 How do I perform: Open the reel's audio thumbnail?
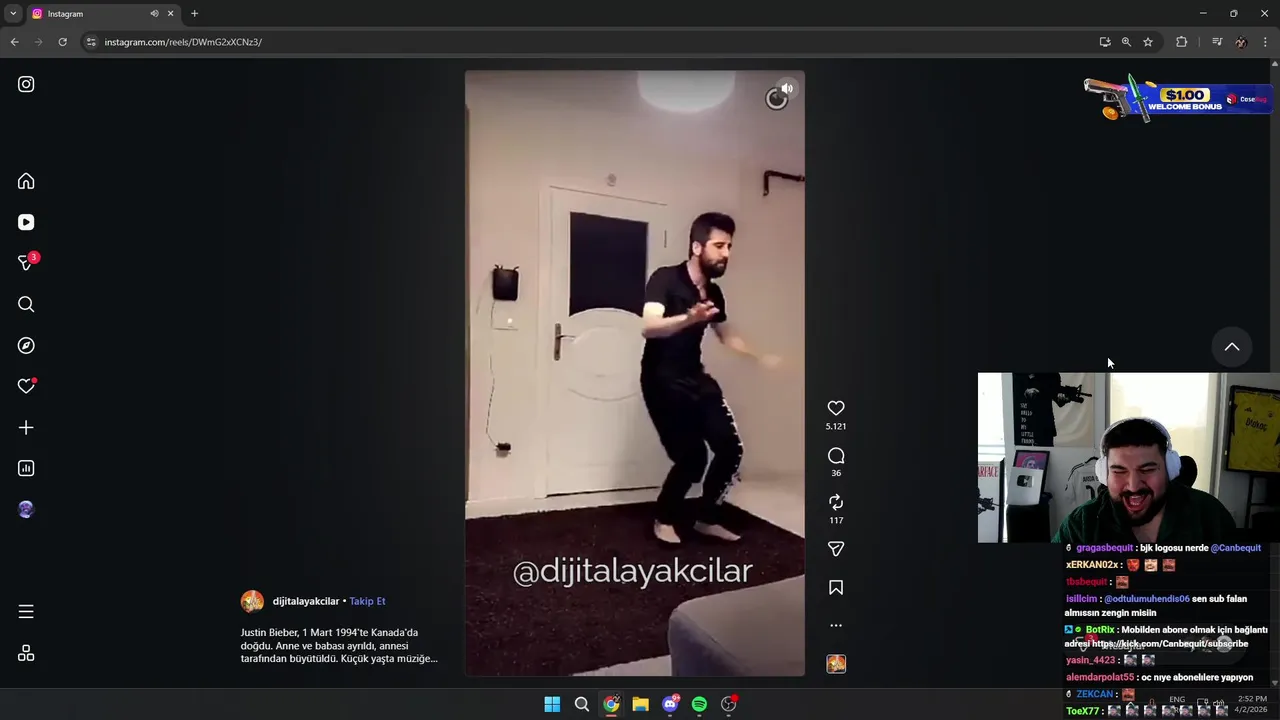tap(836, 663)
